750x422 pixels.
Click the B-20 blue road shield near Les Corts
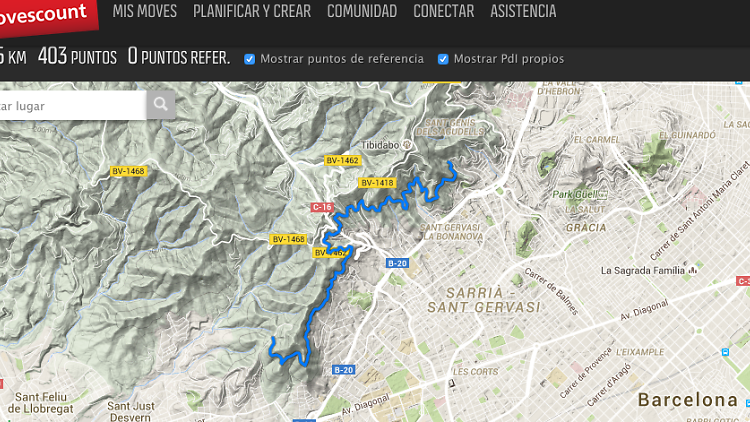click(x=343, y=370)
